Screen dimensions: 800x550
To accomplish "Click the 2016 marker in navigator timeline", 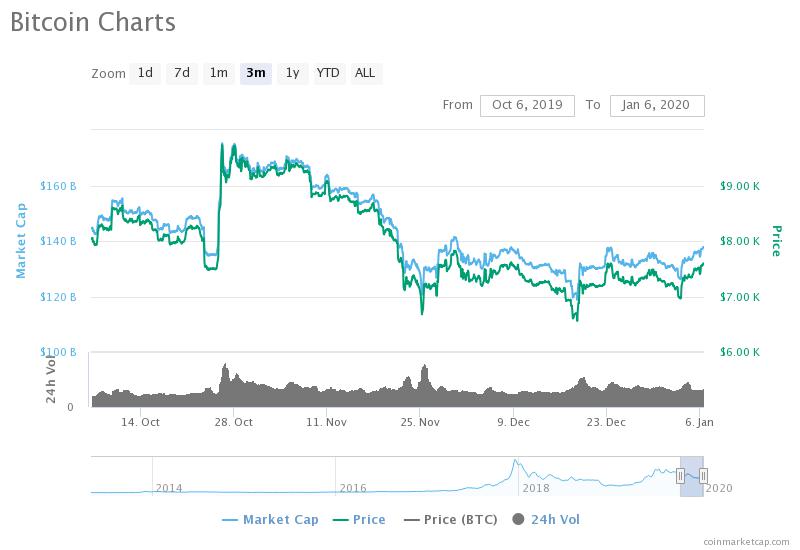I will coord(353,488).
